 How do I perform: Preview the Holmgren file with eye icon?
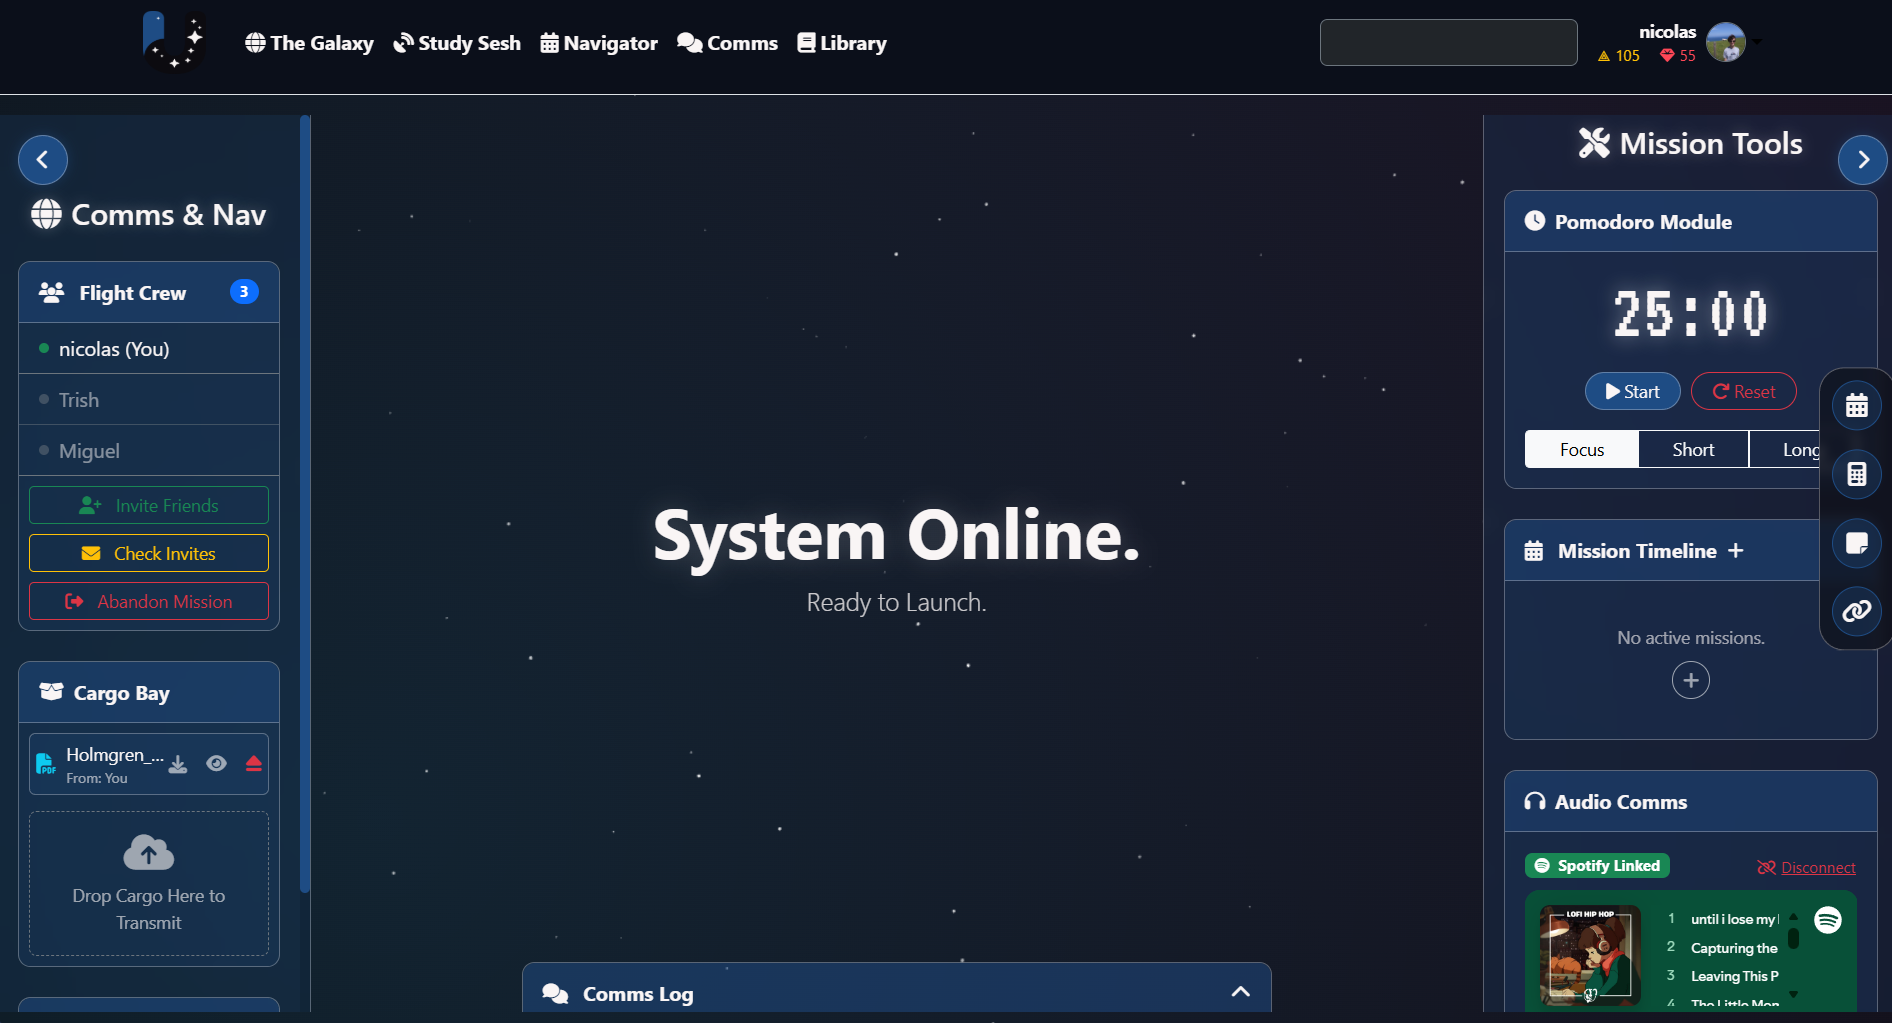click(216, 763)
